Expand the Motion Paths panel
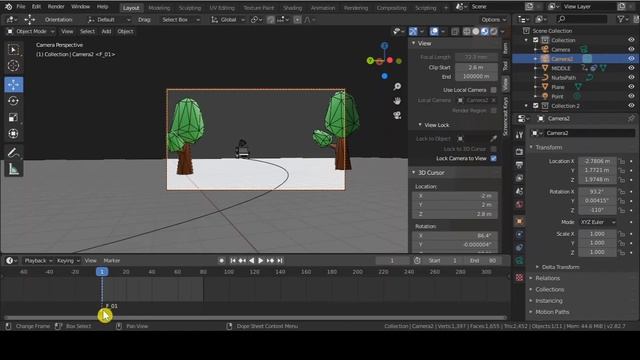Screen dimensions: 640x360 point(552,312)
